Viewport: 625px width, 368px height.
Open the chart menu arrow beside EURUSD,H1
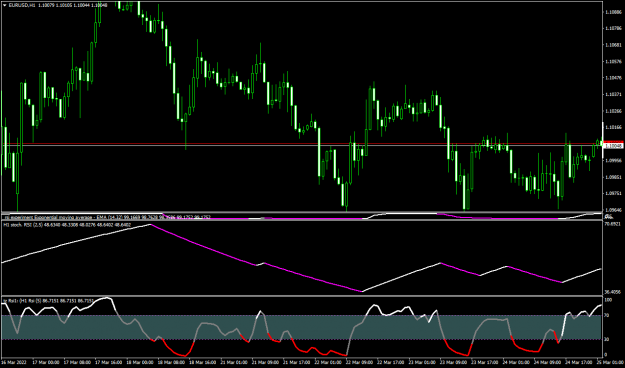(5, 6)
